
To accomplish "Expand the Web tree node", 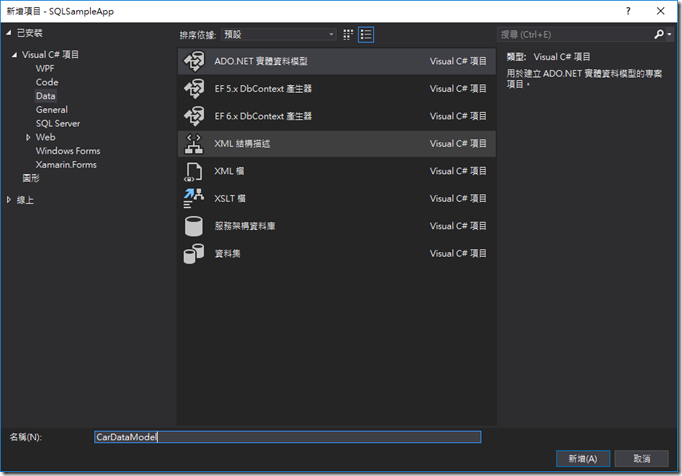I will coord(28,137).
